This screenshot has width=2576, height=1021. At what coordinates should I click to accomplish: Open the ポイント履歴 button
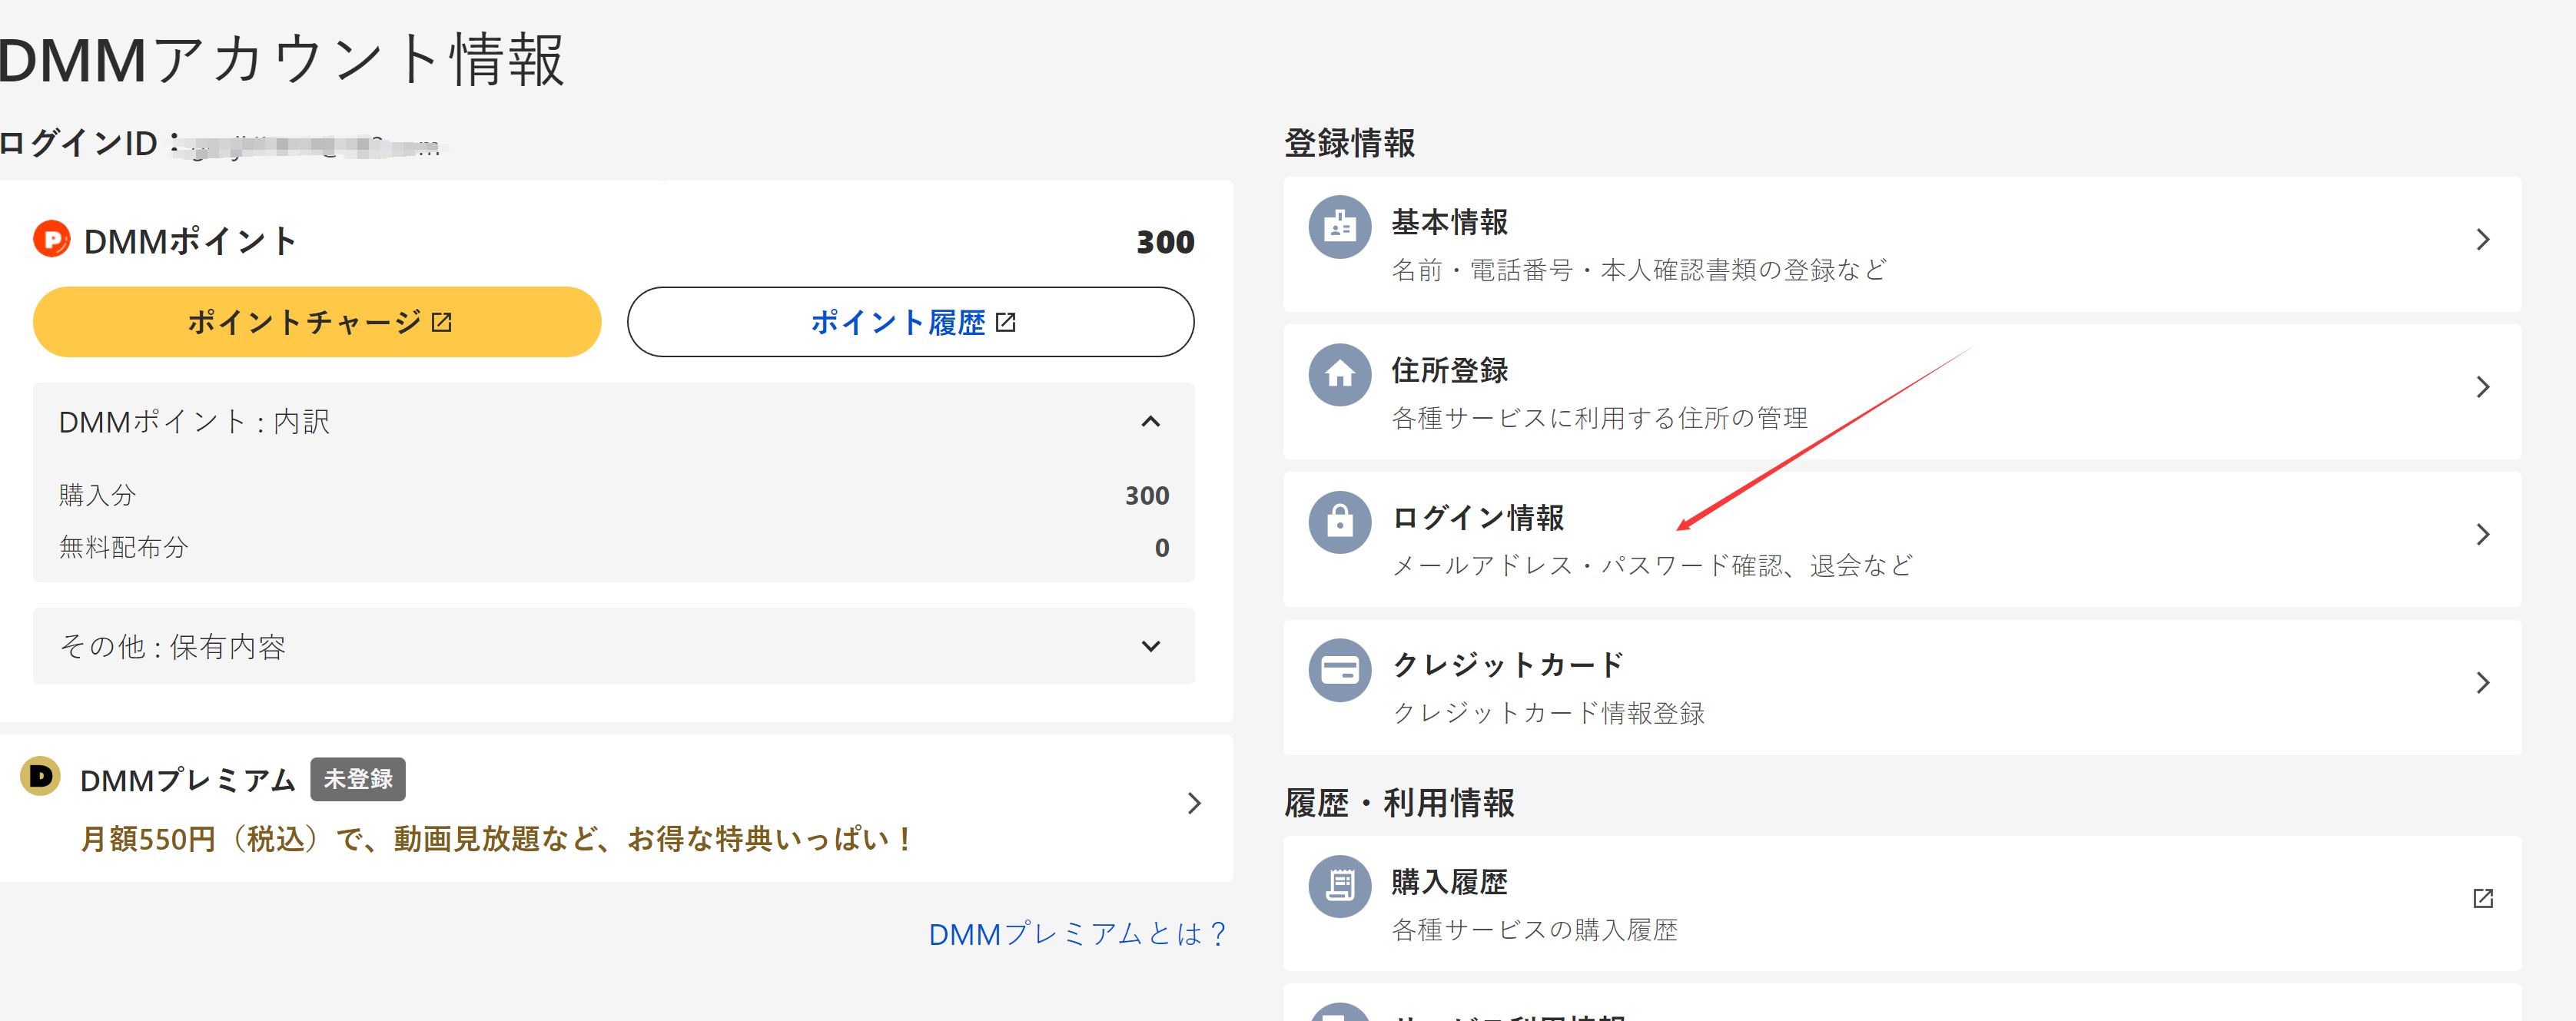click(x=910, y=322)
